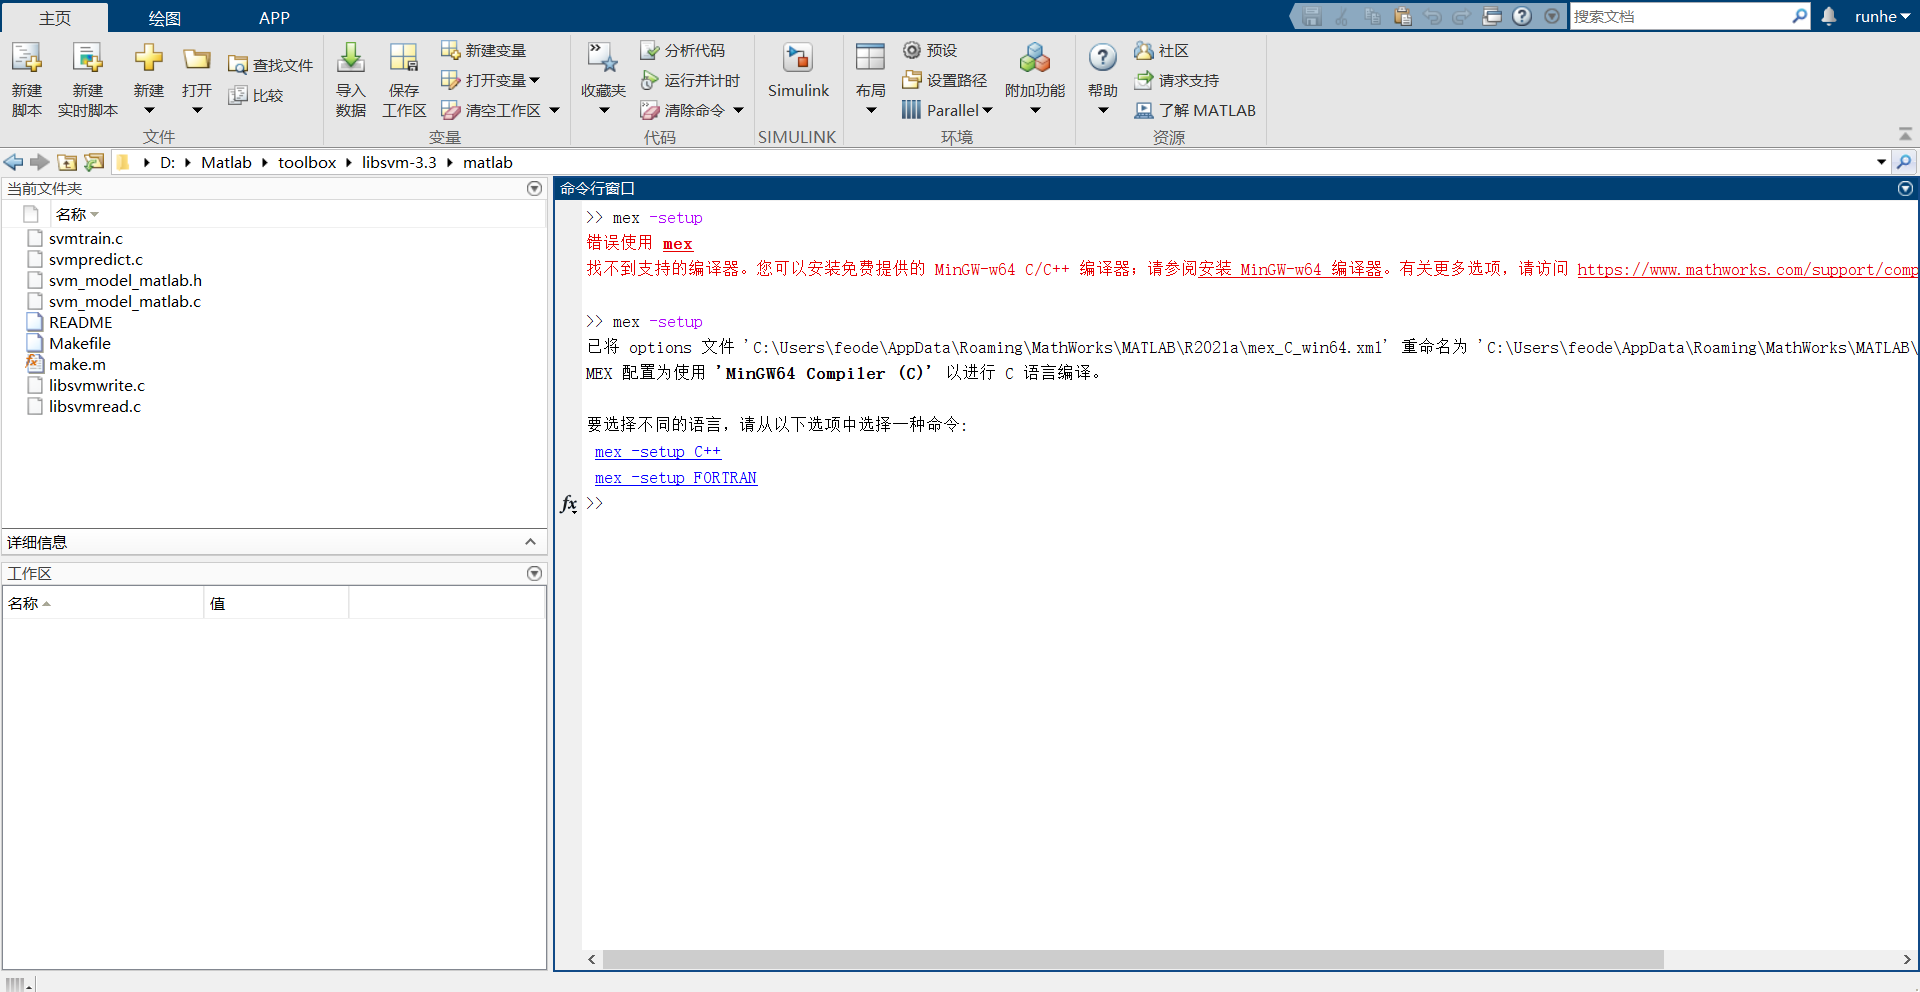1920x992 pixels.
Task: Save the workspace with 保存工作区
Action: [404, 80]
